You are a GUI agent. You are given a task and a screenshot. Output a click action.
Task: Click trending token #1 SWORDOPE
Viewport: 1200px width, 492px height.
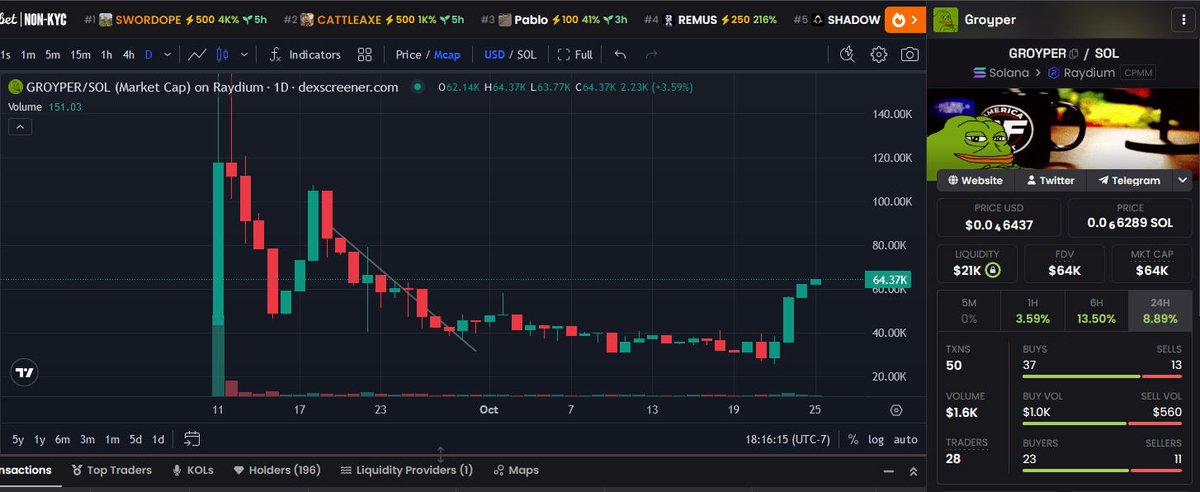point(176,19)
